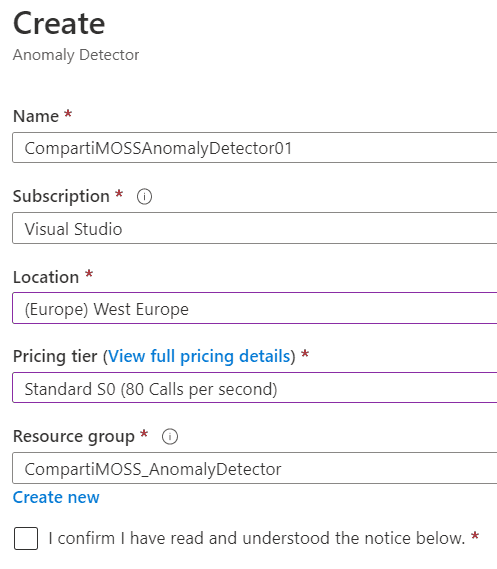Click the info icon beside Resource group
The image size is (497, 569).
click(170, 437)
